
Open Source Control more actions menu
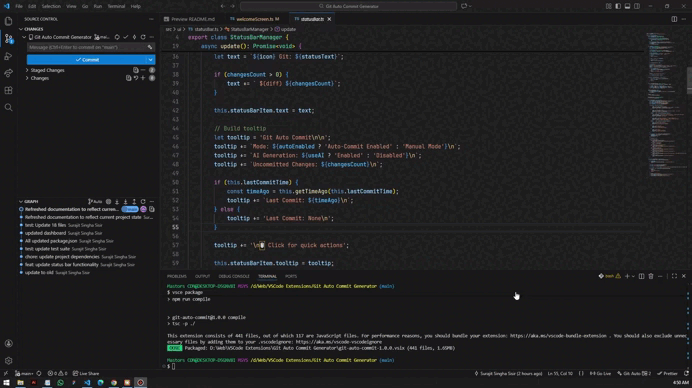point(151,19)
